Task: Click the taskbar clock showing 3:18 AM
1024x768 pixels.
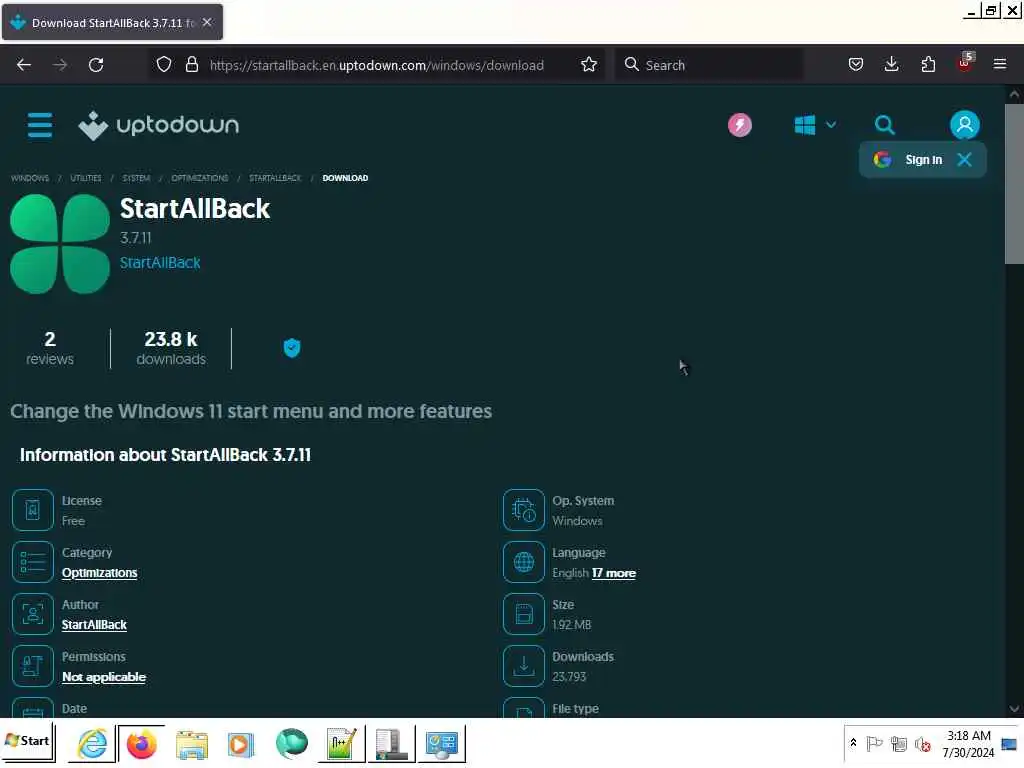Action: 968,744
